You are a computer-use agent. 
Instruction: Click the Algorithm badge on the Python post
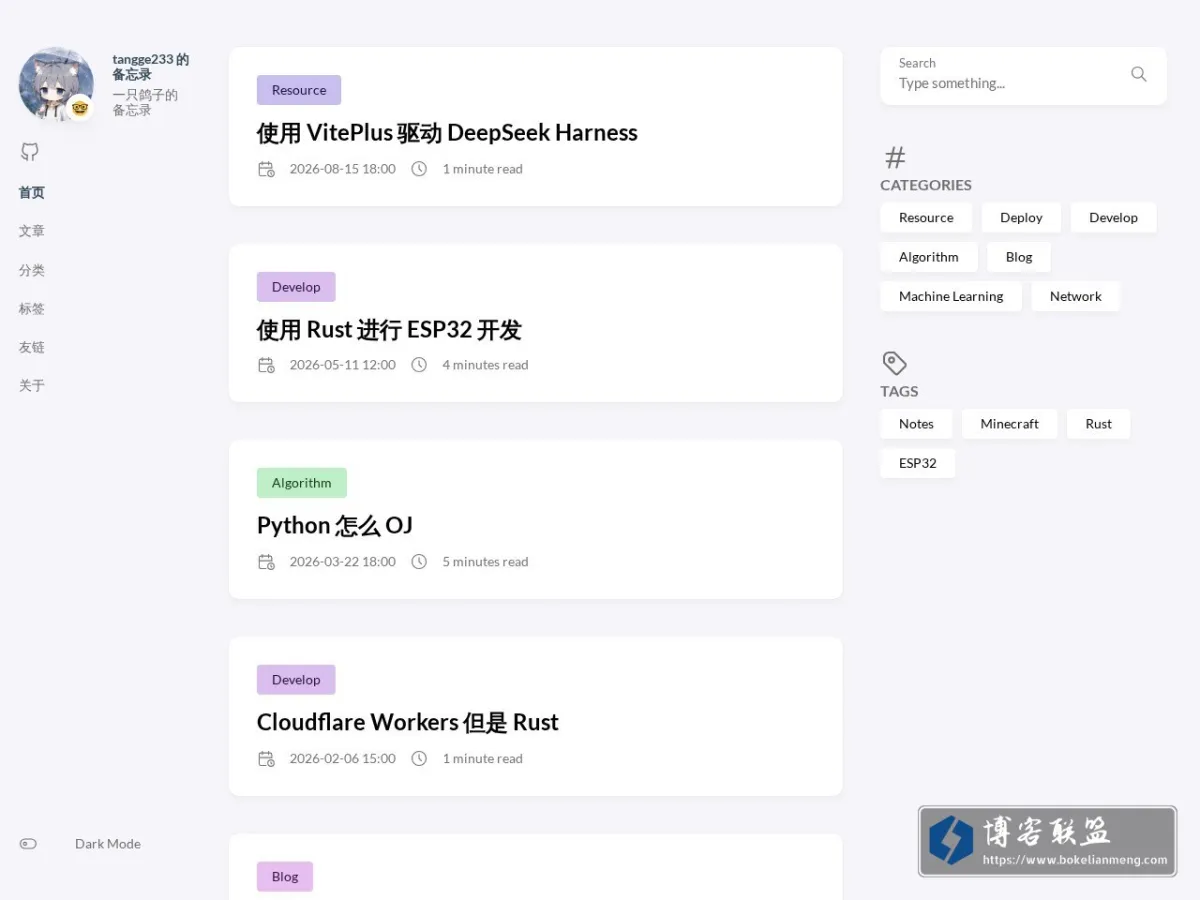point(302,483)
